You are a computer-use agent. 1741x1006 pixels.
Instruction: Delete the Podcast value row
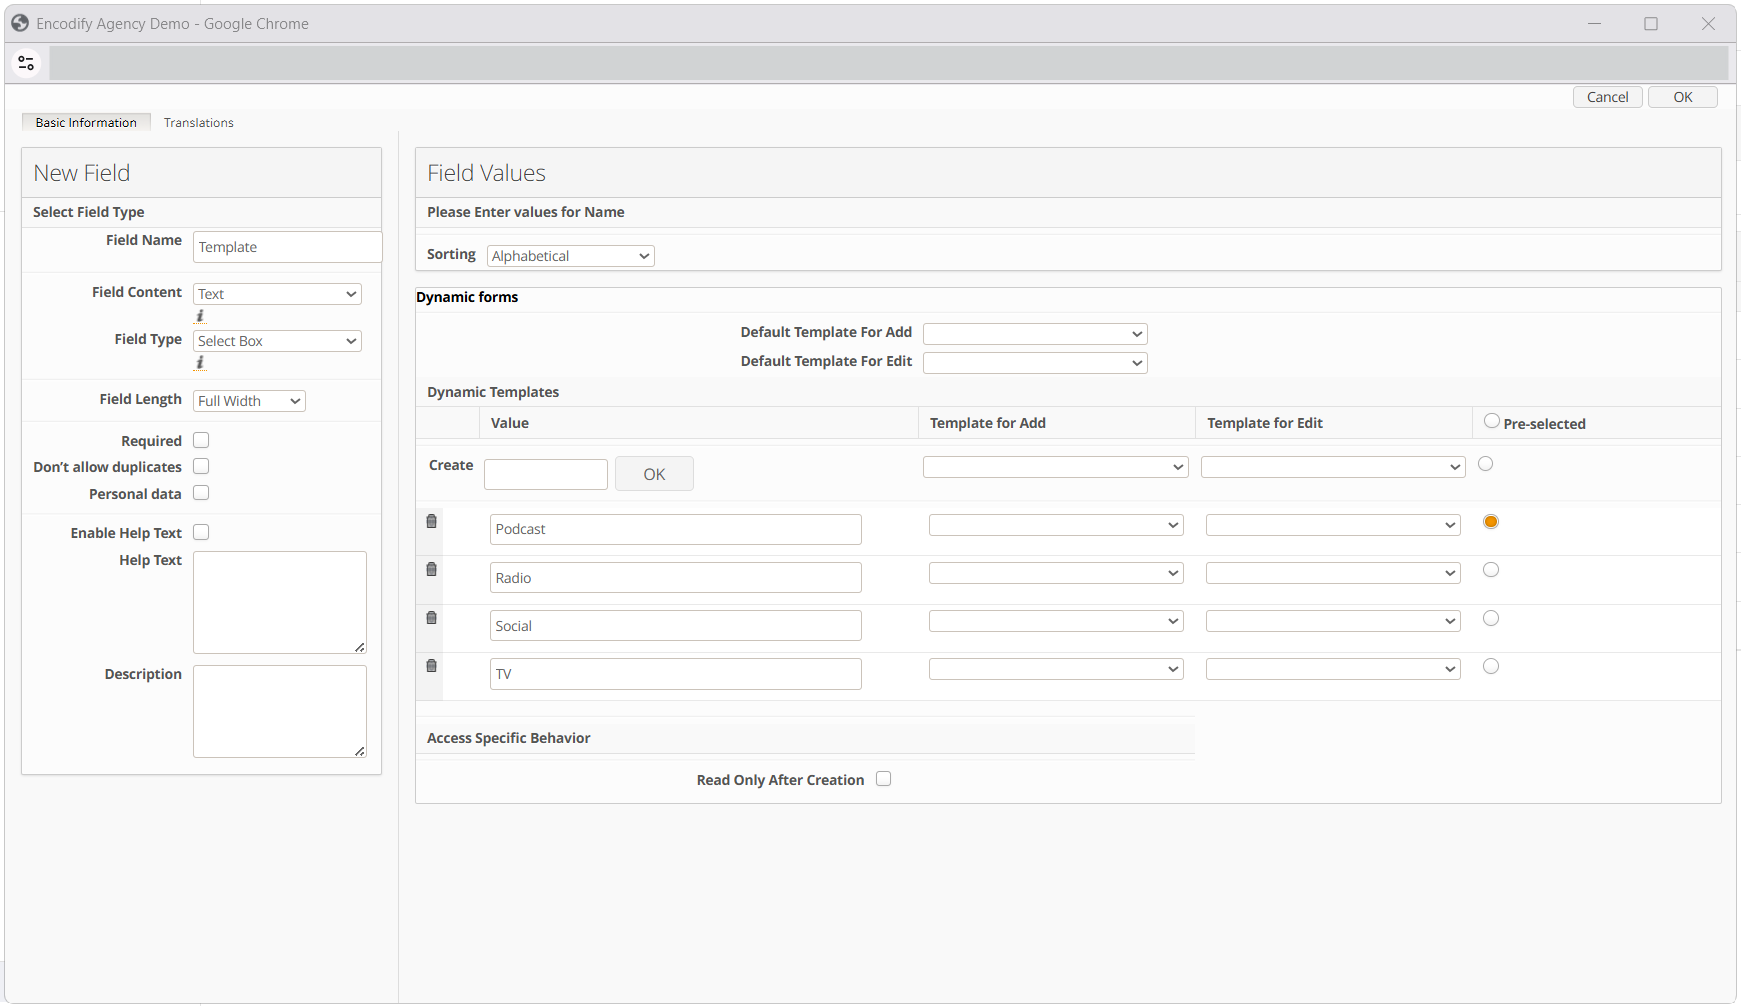[x=432, y=521]
